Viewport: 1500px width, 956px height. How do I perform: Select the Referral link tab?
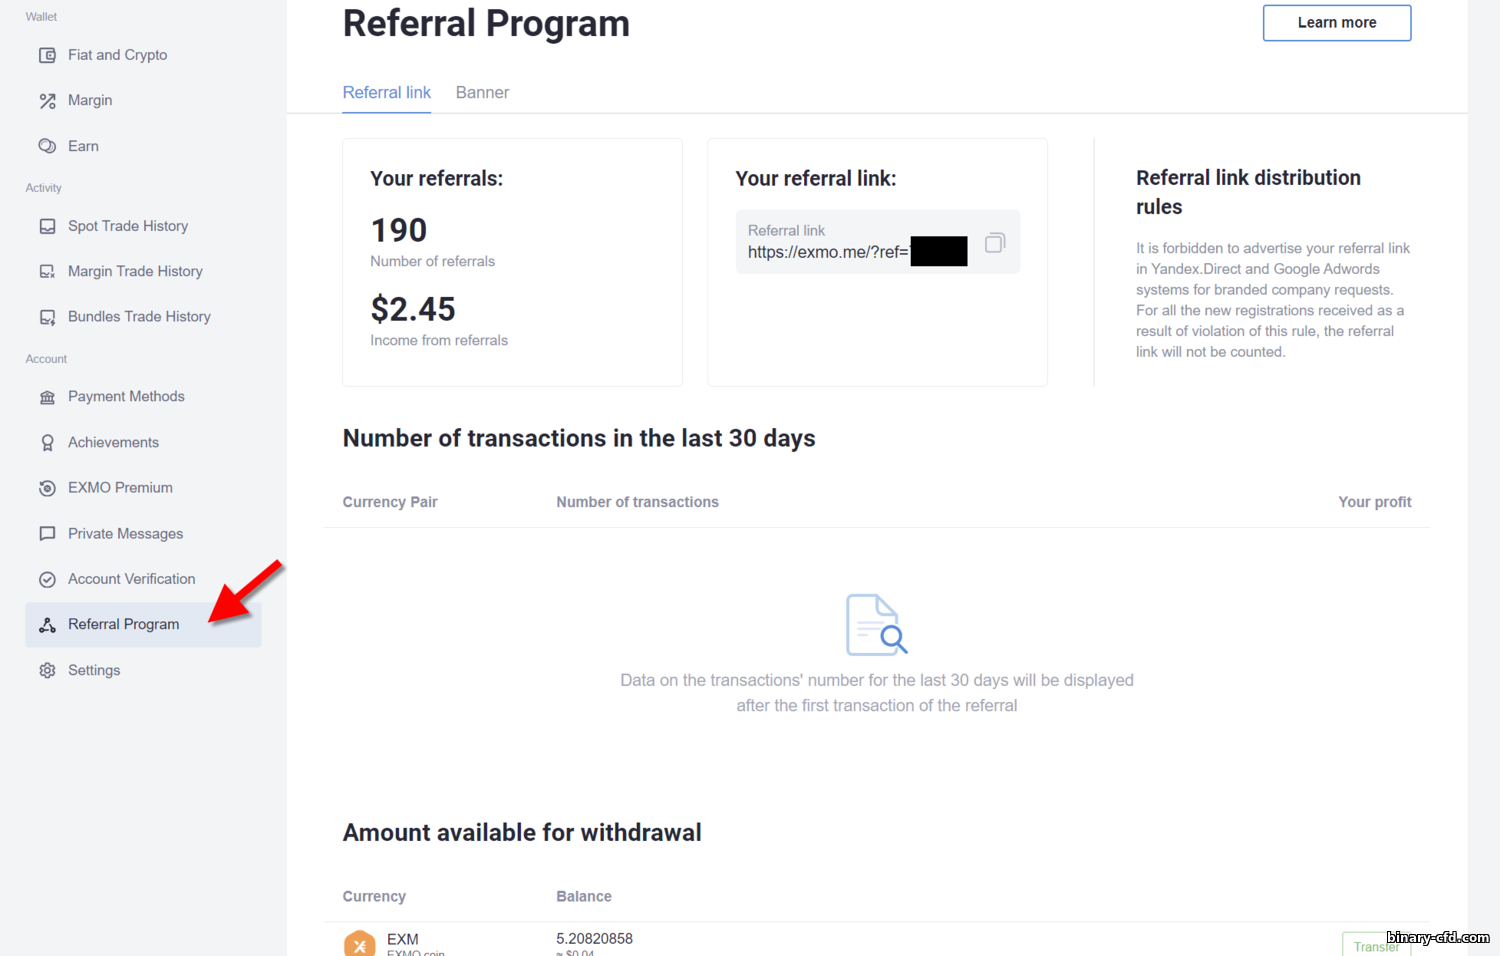[x=387, y=92]
